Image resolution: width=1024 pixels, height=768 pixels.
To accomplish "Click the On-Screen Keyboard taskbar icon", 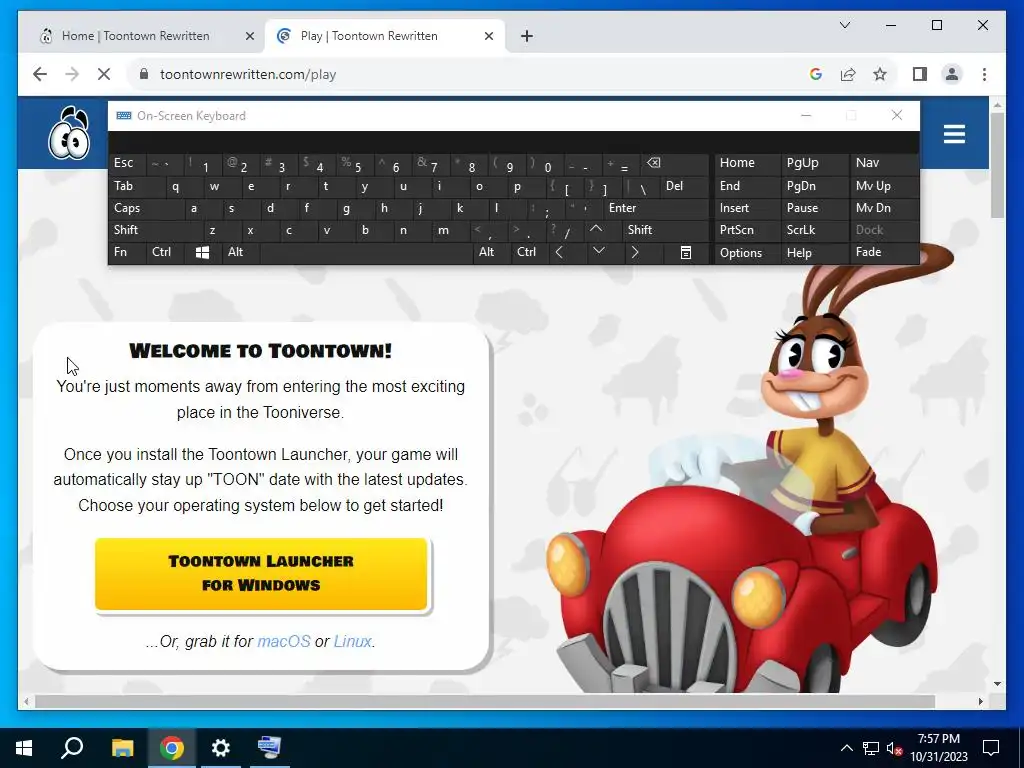I will [x=269, y=748].
